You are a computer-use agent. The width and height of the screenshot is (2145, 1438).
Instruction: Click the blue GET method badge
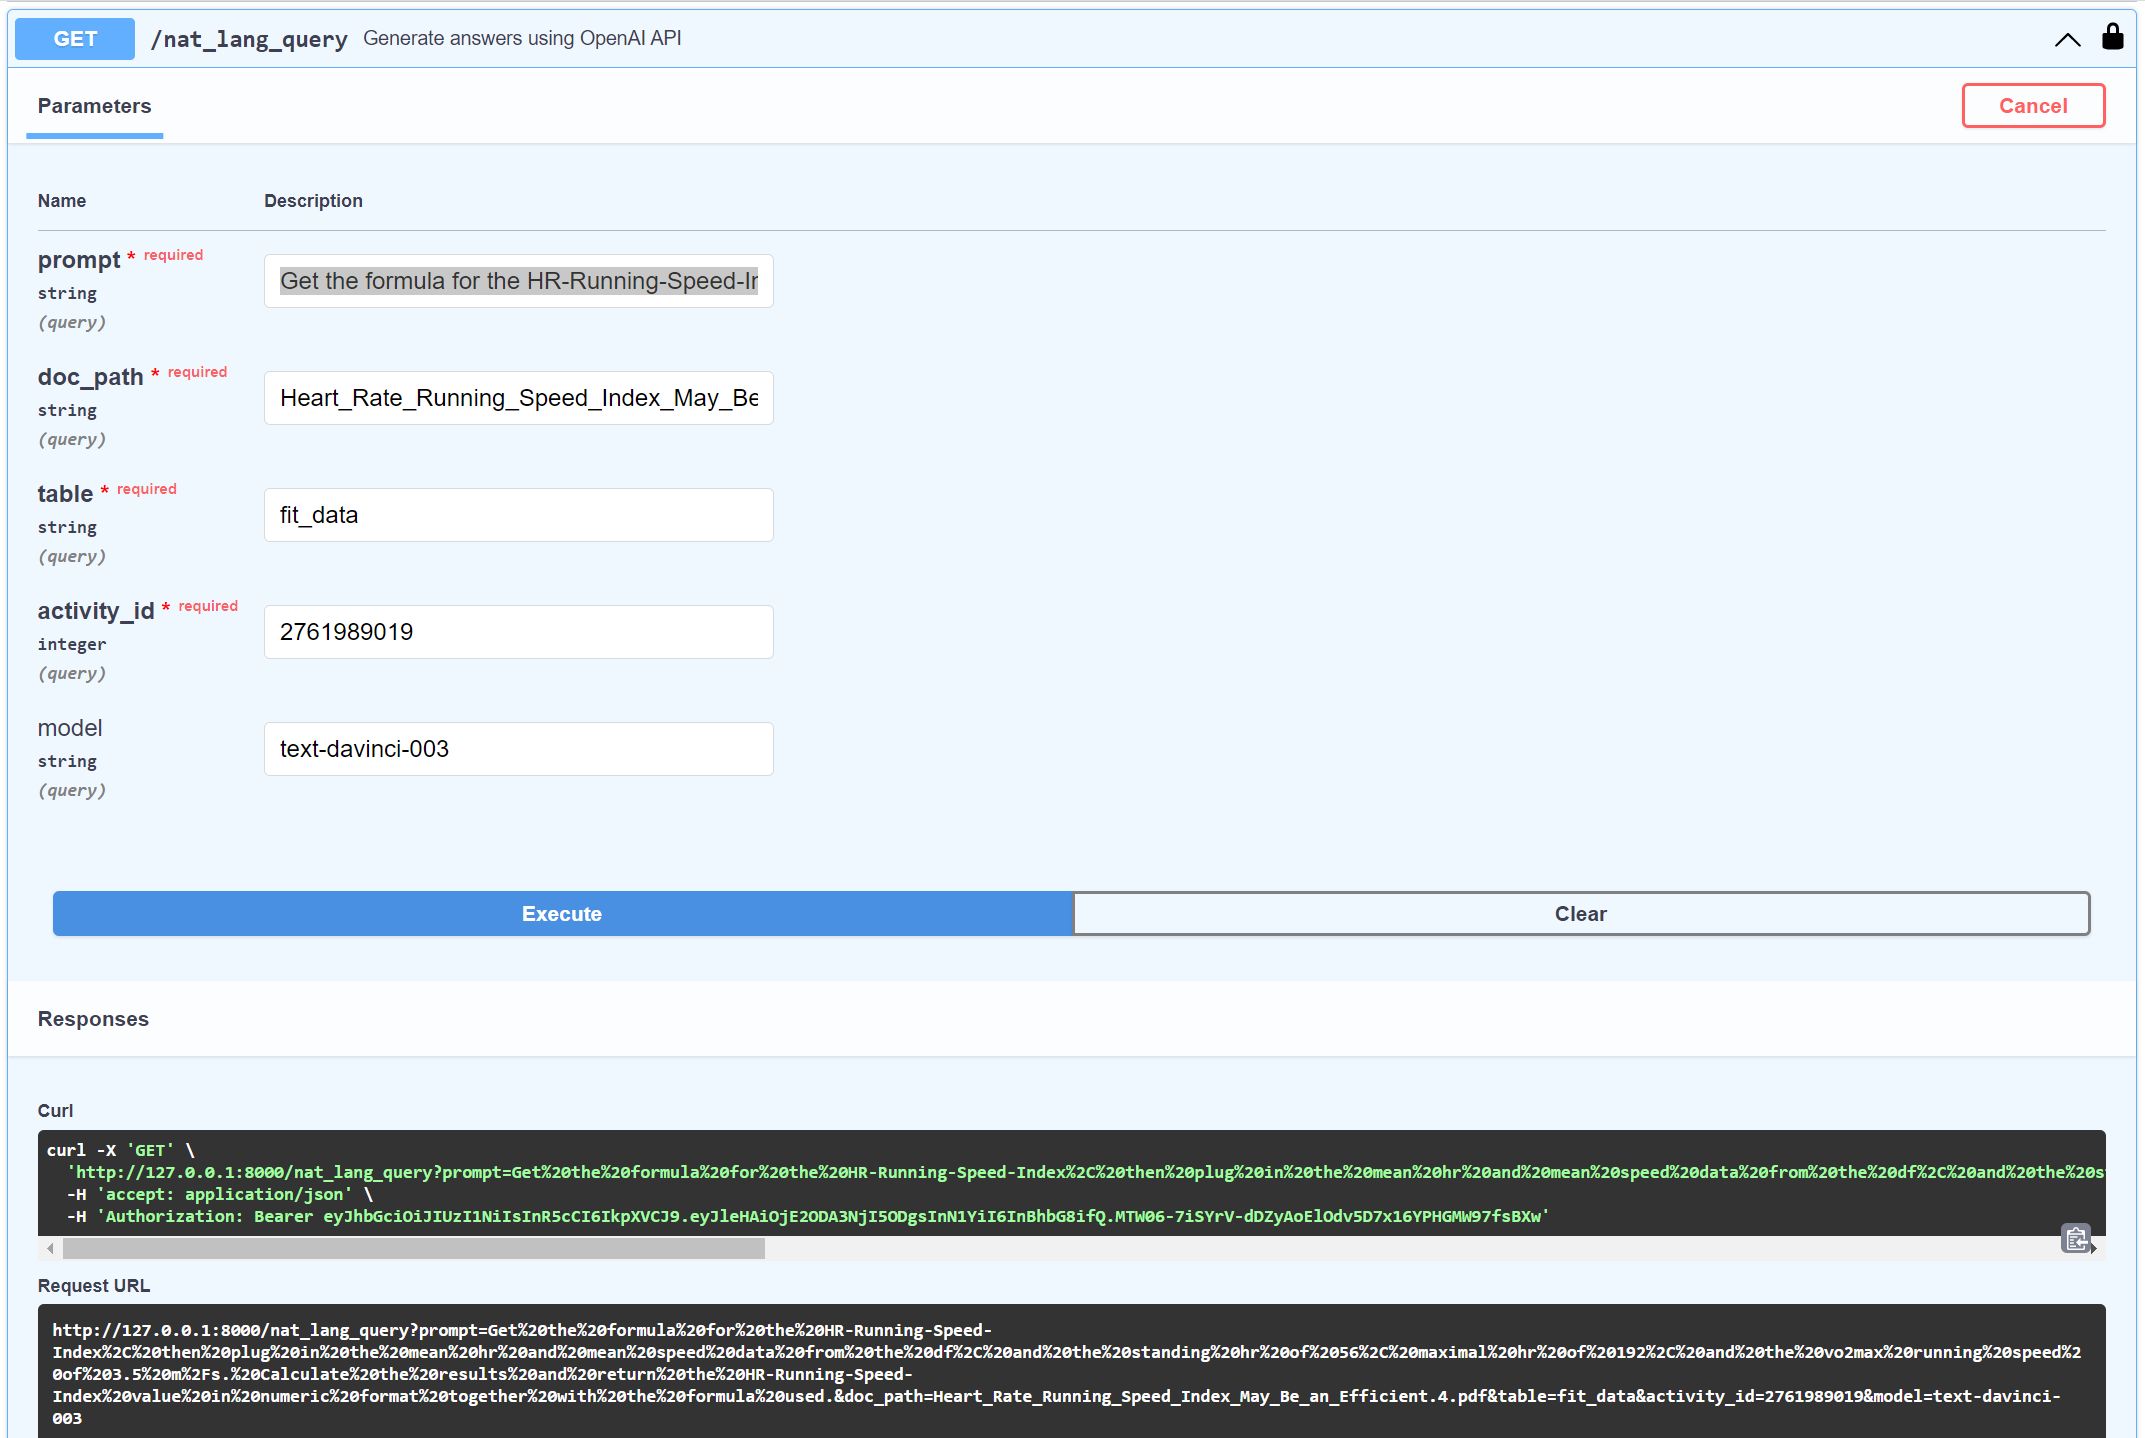click(75, 39)
